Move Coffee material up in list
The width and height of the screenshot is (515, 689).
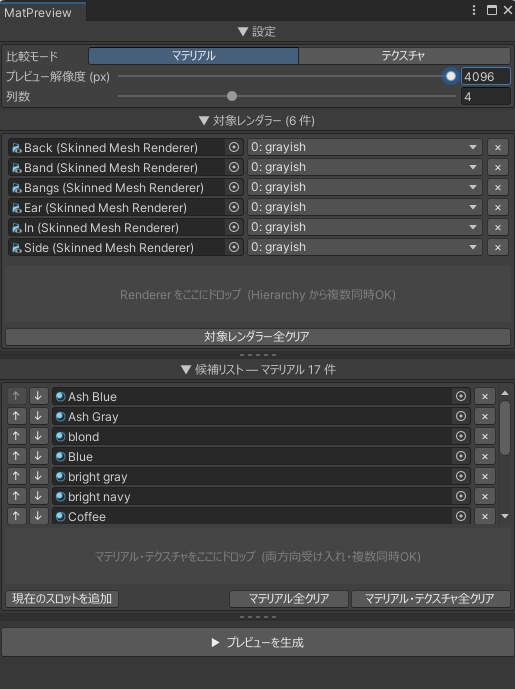(x=16, y=516)
